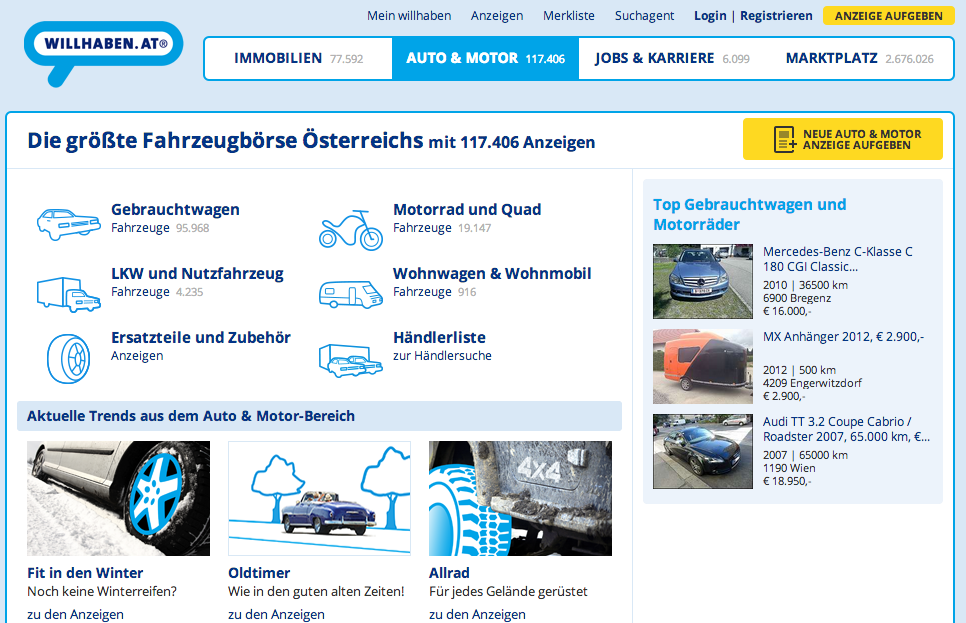Select the Auto & Motor tab
The image size is (966, 623).
click(x=485, y=59)
